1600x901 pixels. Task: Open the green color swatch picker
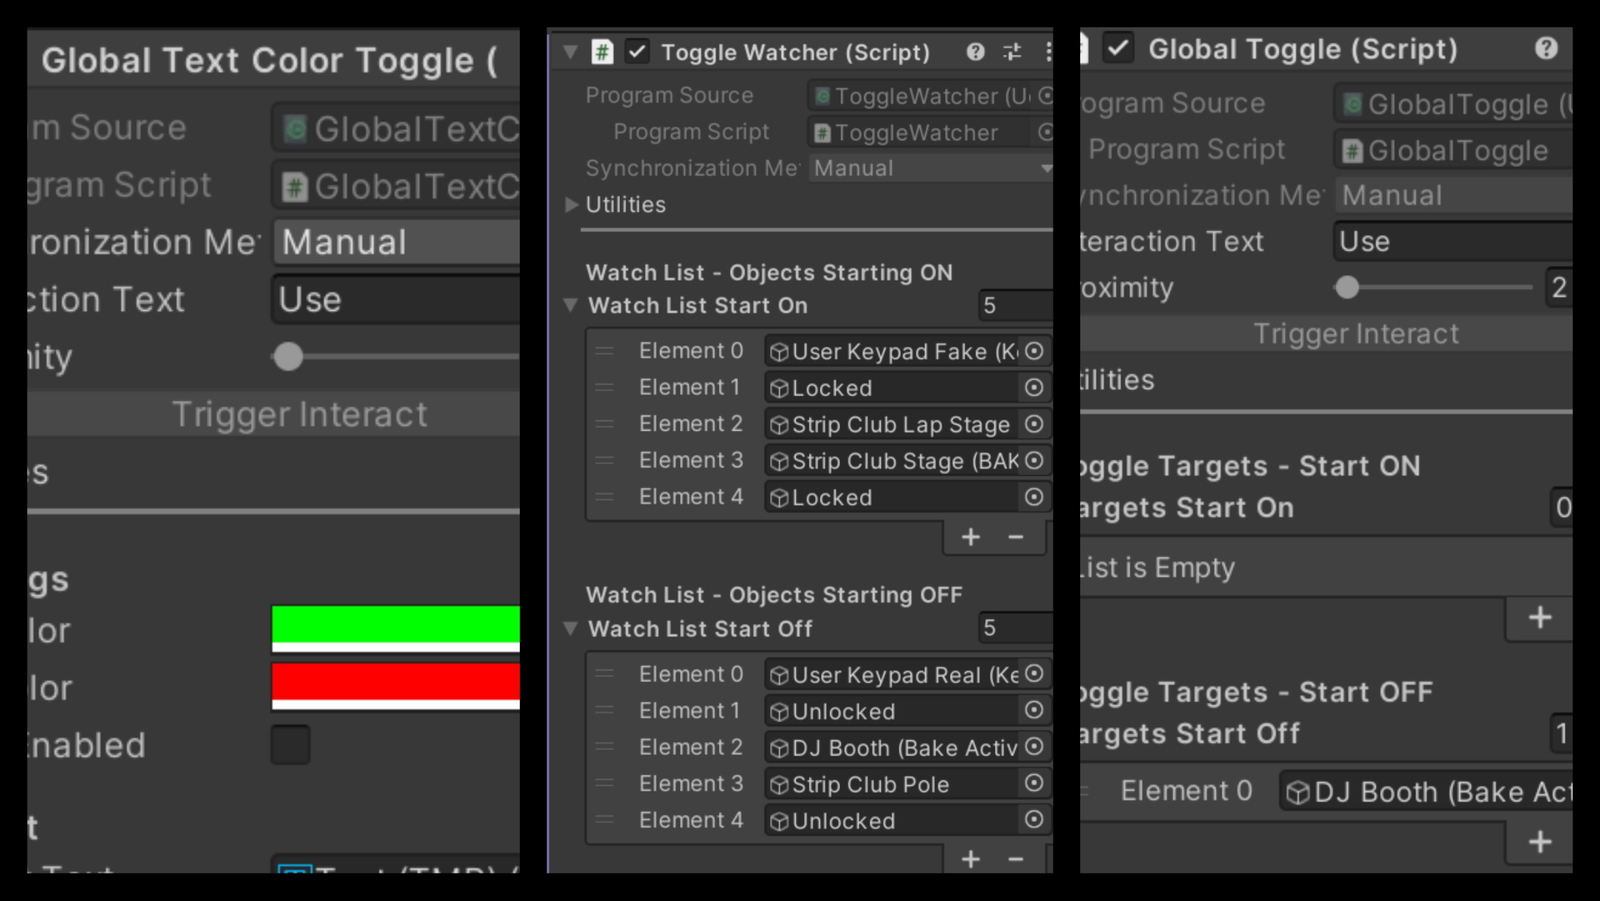tap(395, 625)
